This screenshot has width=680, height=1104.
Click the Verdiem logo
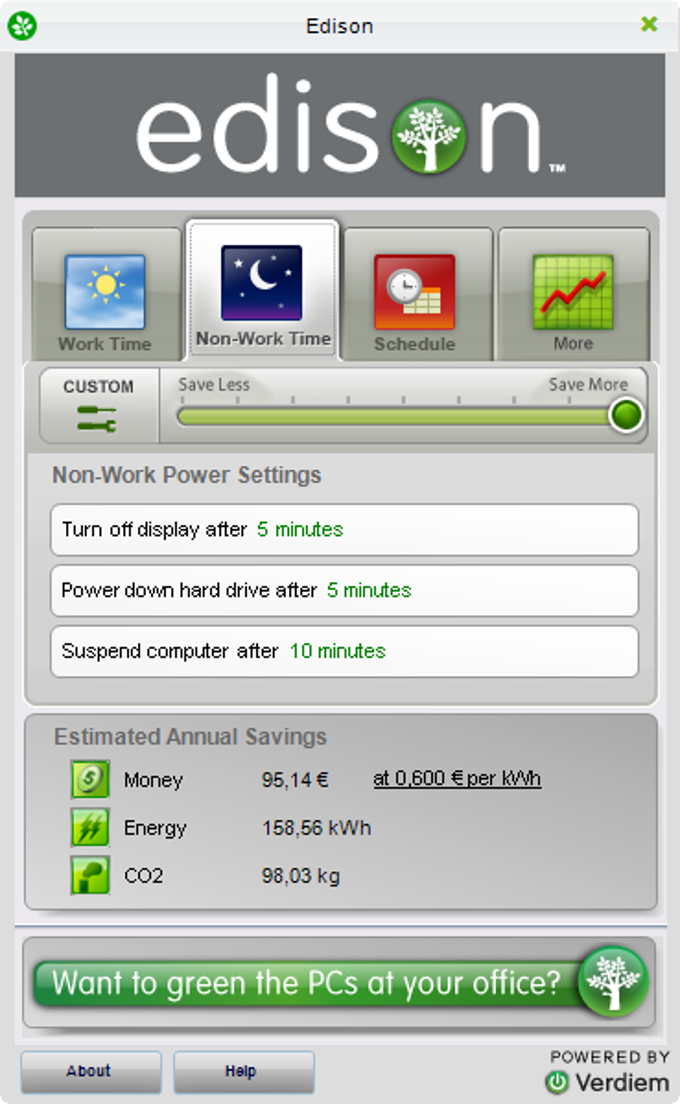click(x=607, y=1081)
